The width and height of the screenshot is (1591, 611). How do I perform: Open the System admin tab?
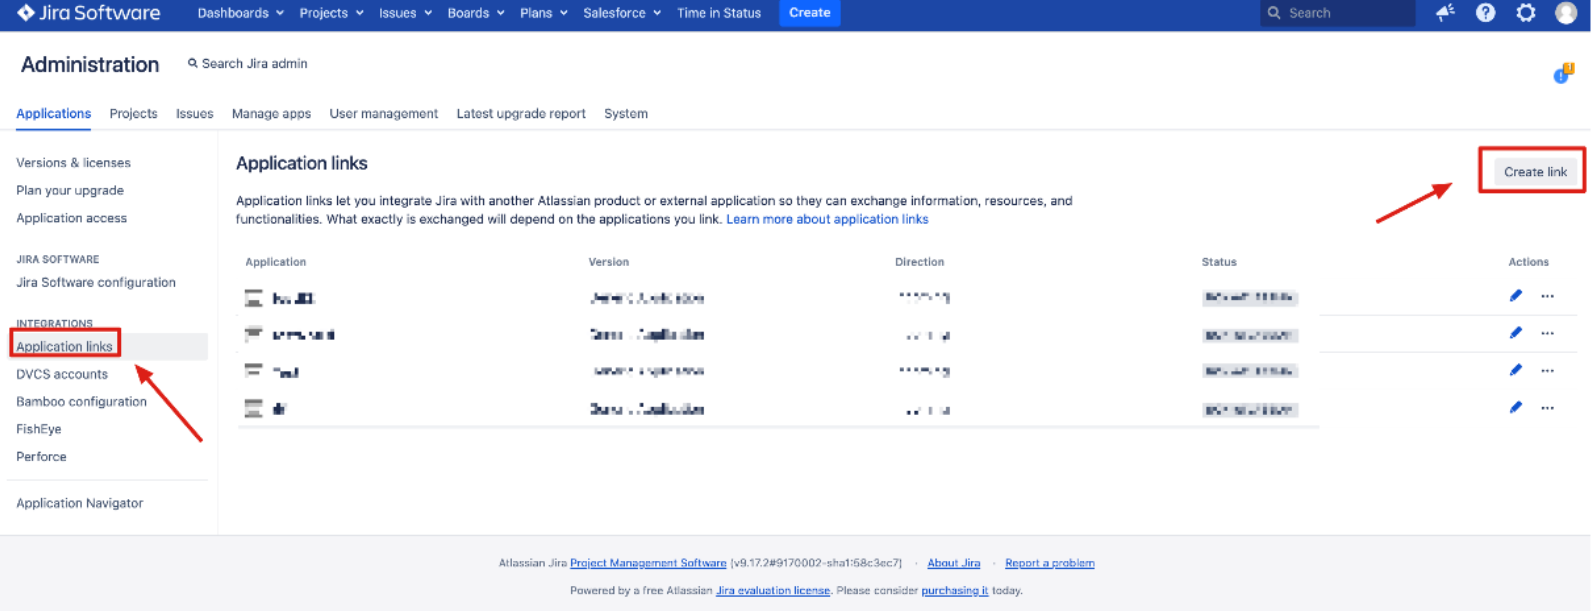click(626, 114)
